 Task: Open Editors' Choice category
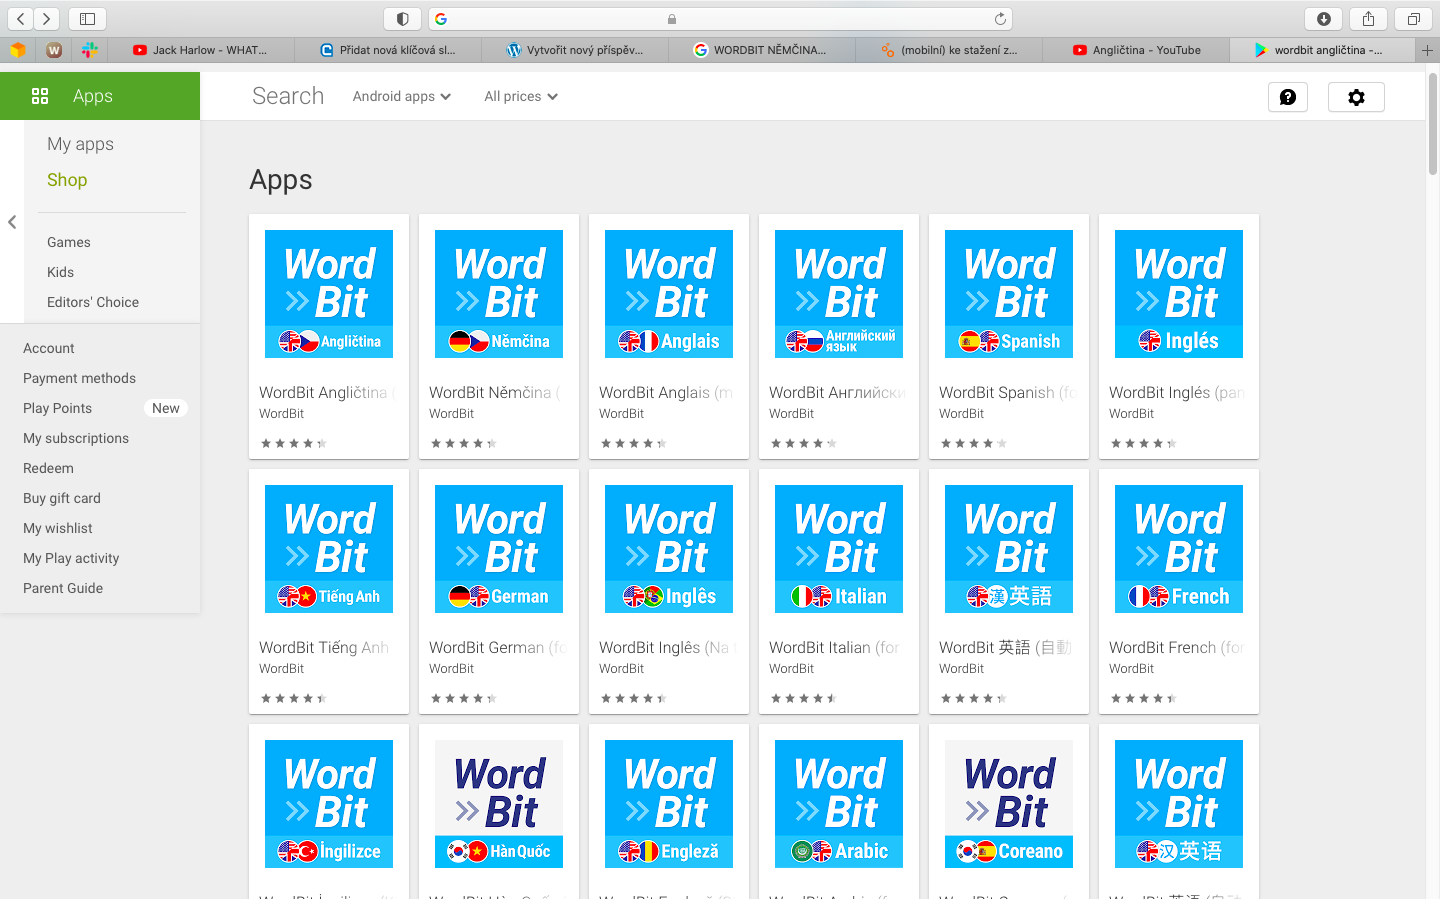pyautogui.click(x=93, y=302)
